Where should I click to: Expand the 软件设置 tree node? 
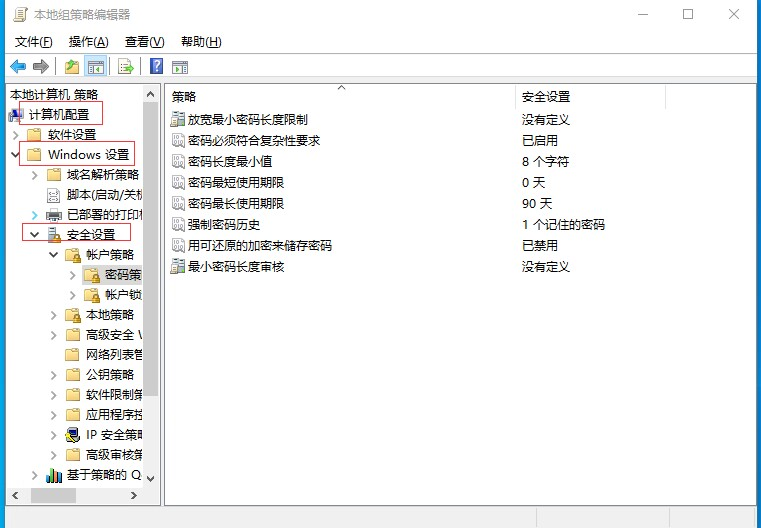15,135
